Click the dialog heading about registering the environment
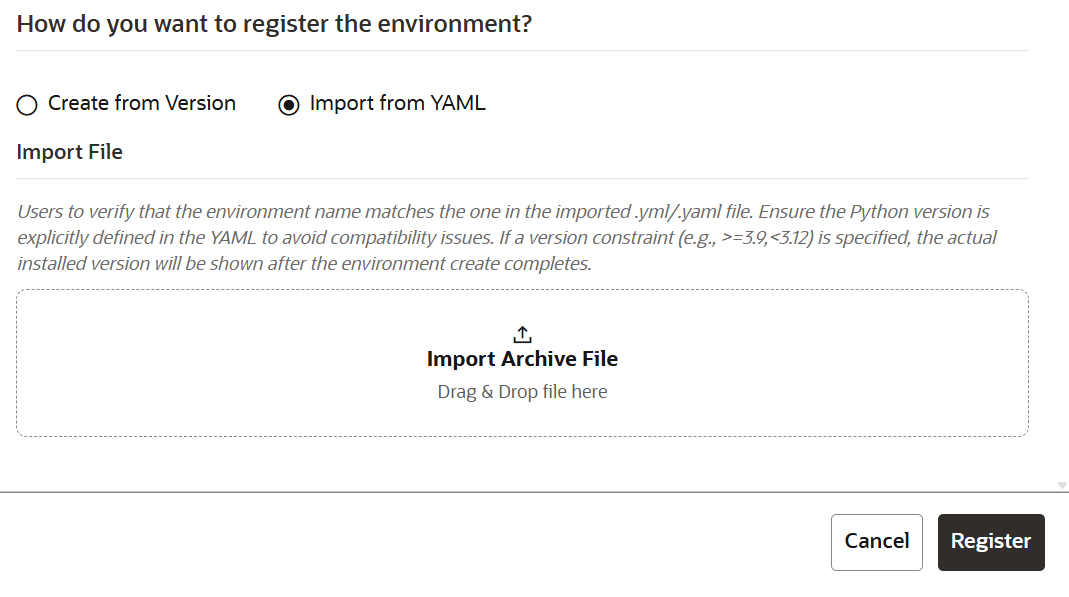This screenshot has width=1069, height=597. pos(273,23)
